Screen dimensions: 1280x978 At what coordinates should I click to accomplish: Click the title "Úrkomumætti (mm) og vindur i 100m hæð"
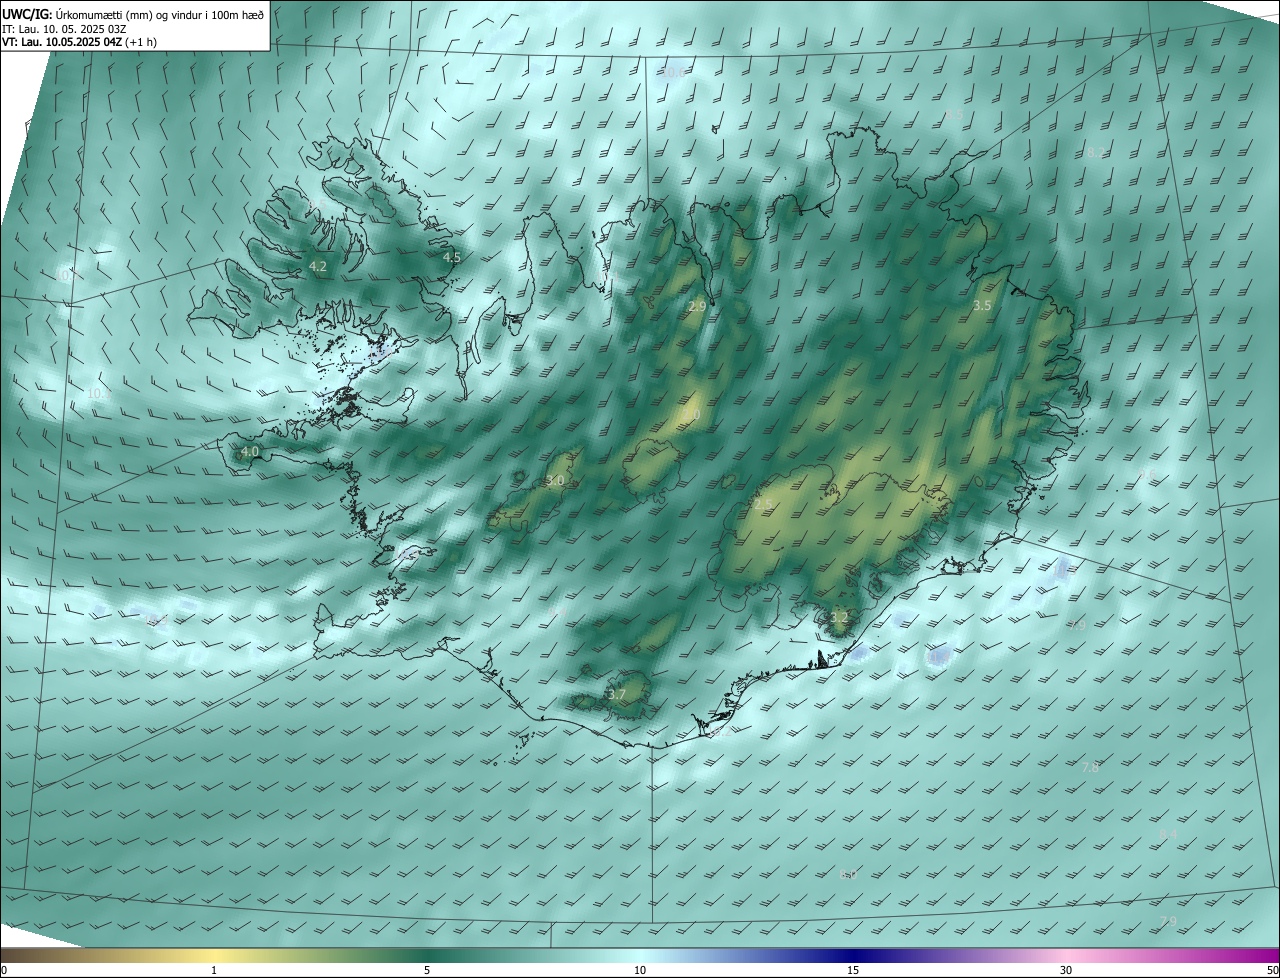160,14
